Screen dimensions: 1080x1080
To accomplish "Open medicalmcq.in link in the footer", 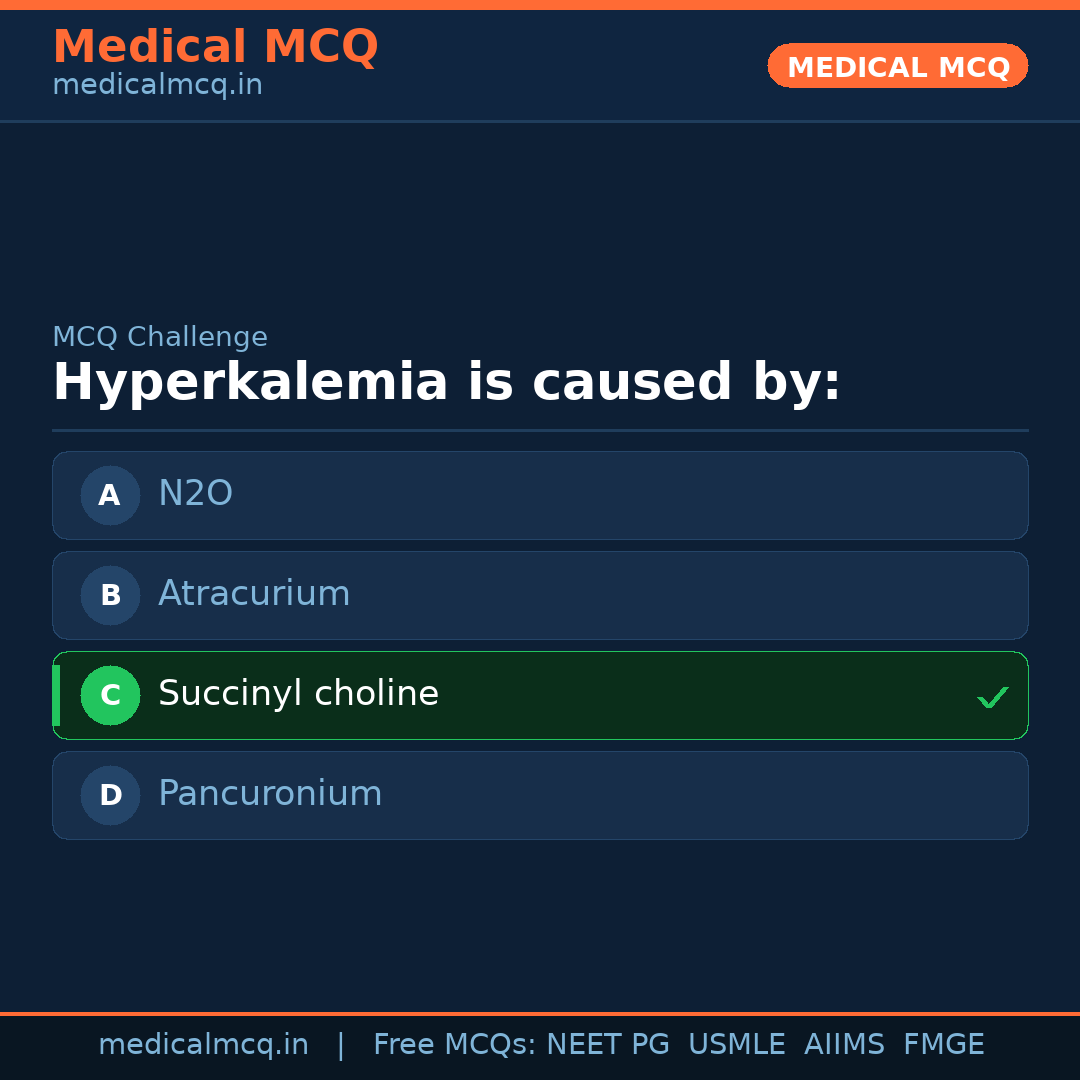I will tap(203, 1045).
